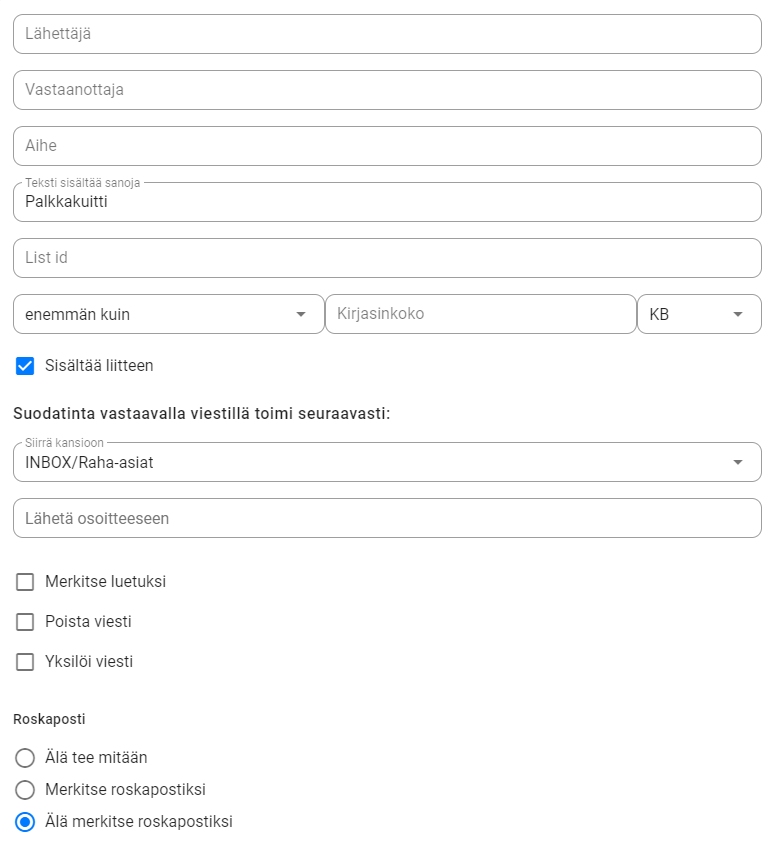
Task: Select Älä merkitse roskapostiksi radio
Action: point(25,822)
